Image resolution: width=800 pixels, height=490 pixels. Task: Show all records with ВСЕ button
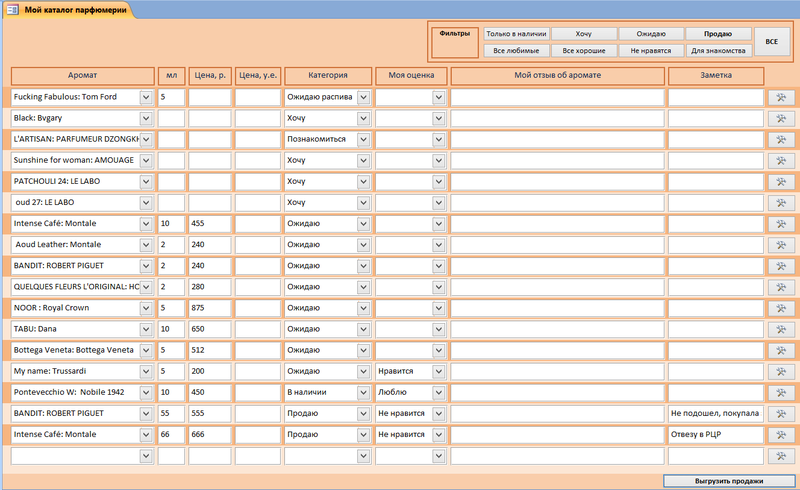(x=771, y=42)
